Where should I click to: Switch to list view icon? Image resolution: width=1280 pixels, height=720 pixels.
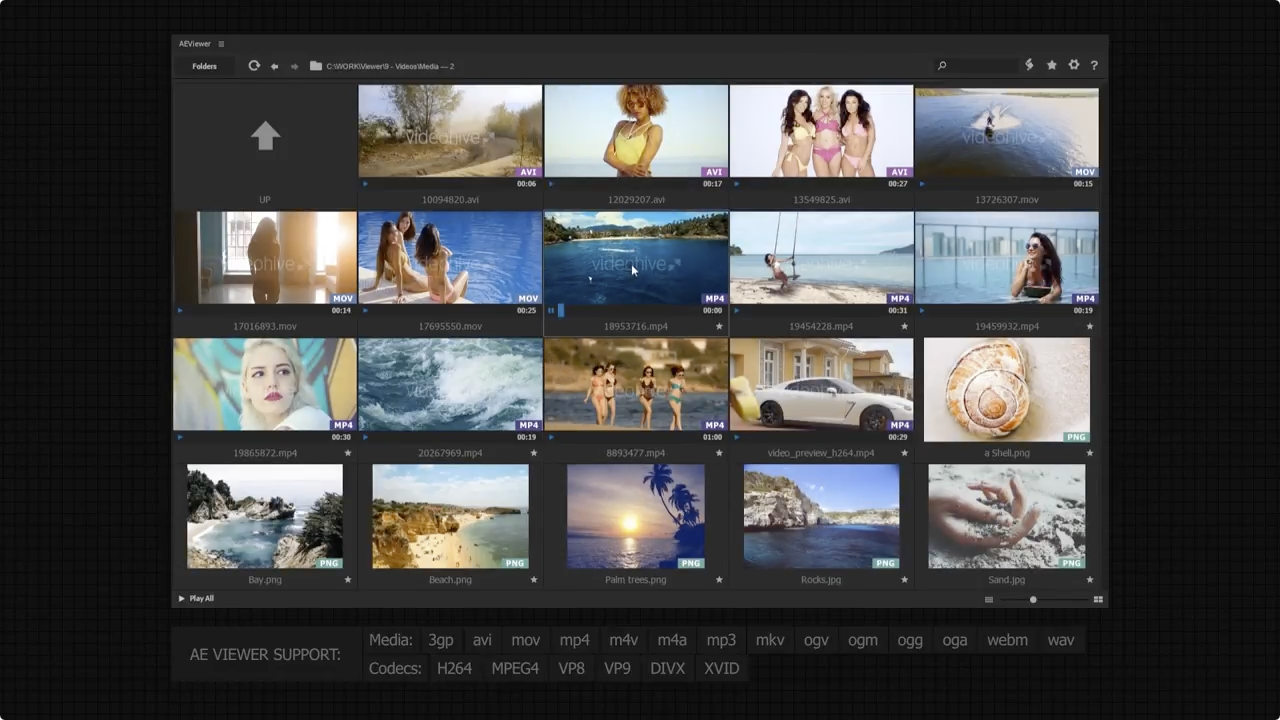click(988, 599)
